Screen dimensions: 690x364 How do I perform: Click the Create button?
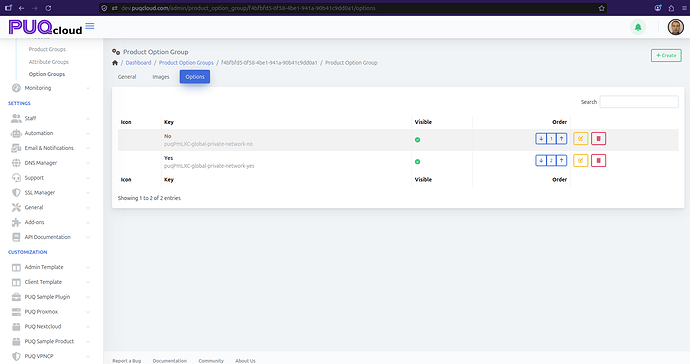pos(666,55)
